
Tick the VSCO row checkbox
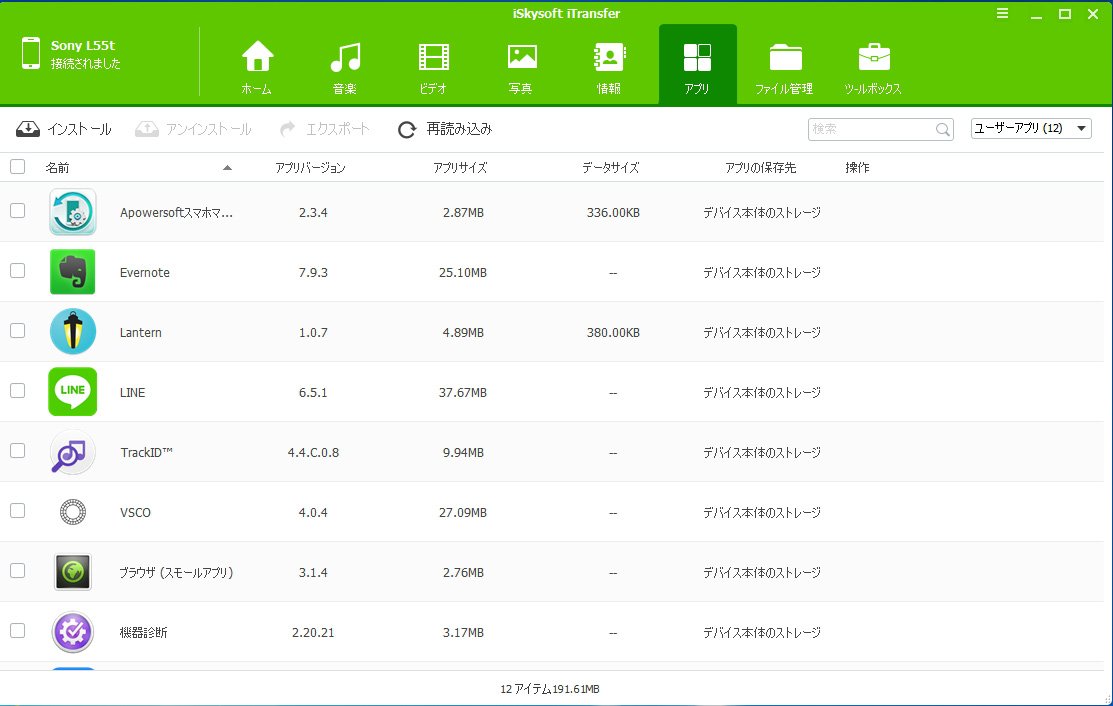click(x=18, y=511)
